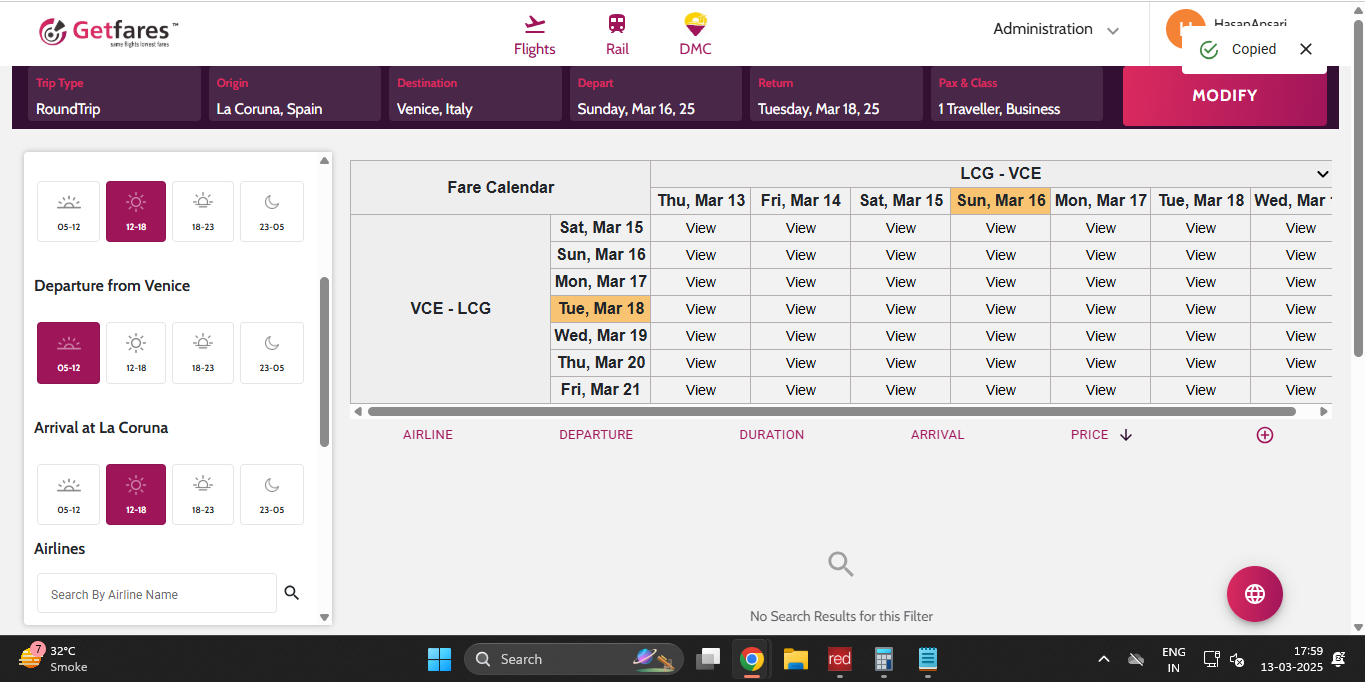Open the Calculator app in taskbar
1365x682 pixels.
tap(883, 659)
